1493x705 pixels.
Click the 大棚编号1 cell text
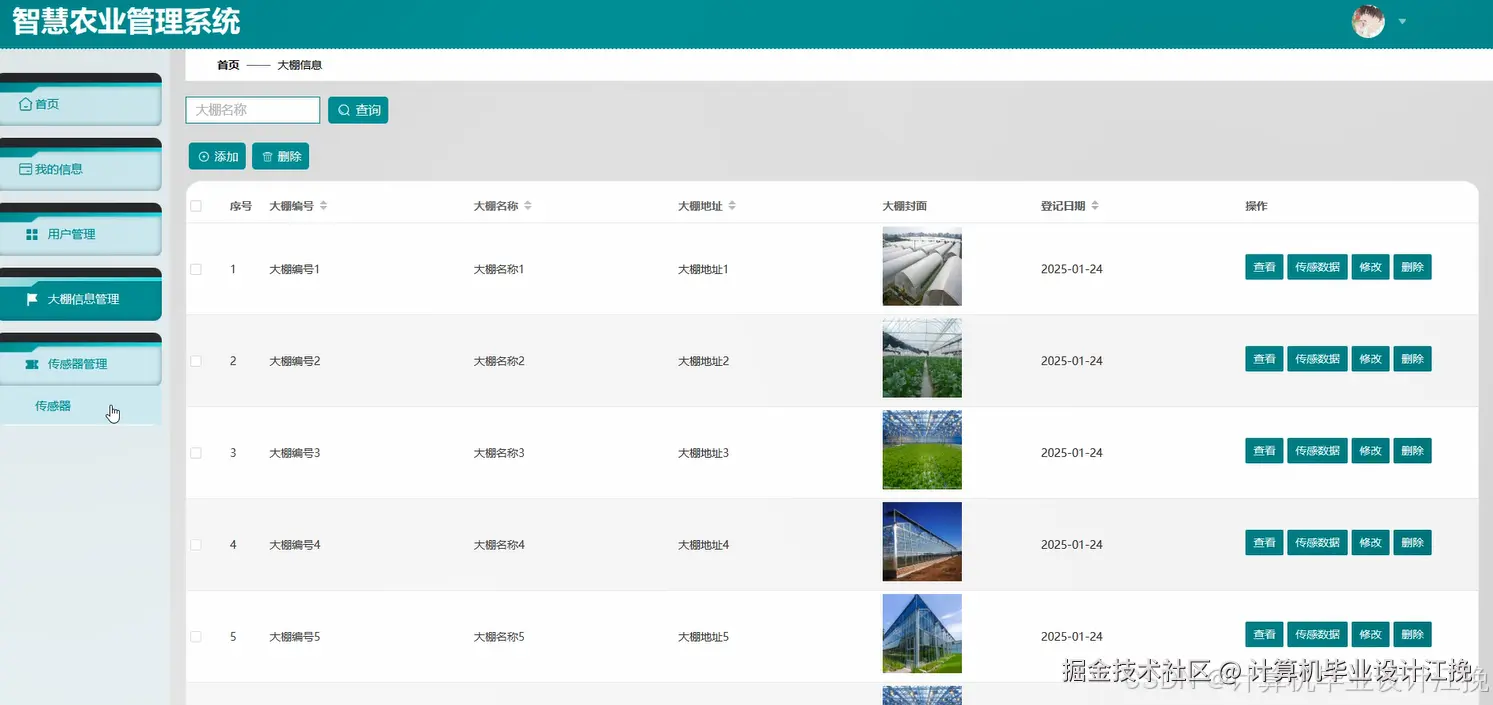tap(294, 269)
